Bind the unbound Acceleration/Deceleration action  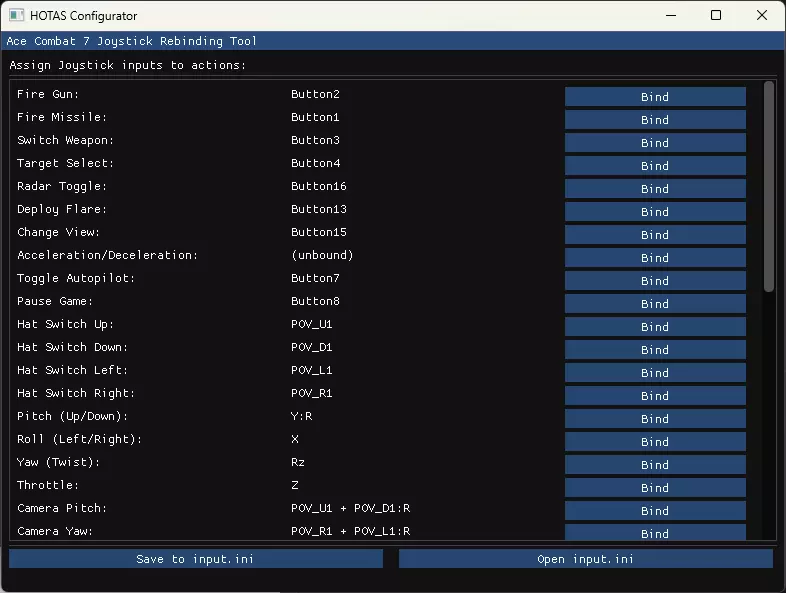tap(655, 258)
